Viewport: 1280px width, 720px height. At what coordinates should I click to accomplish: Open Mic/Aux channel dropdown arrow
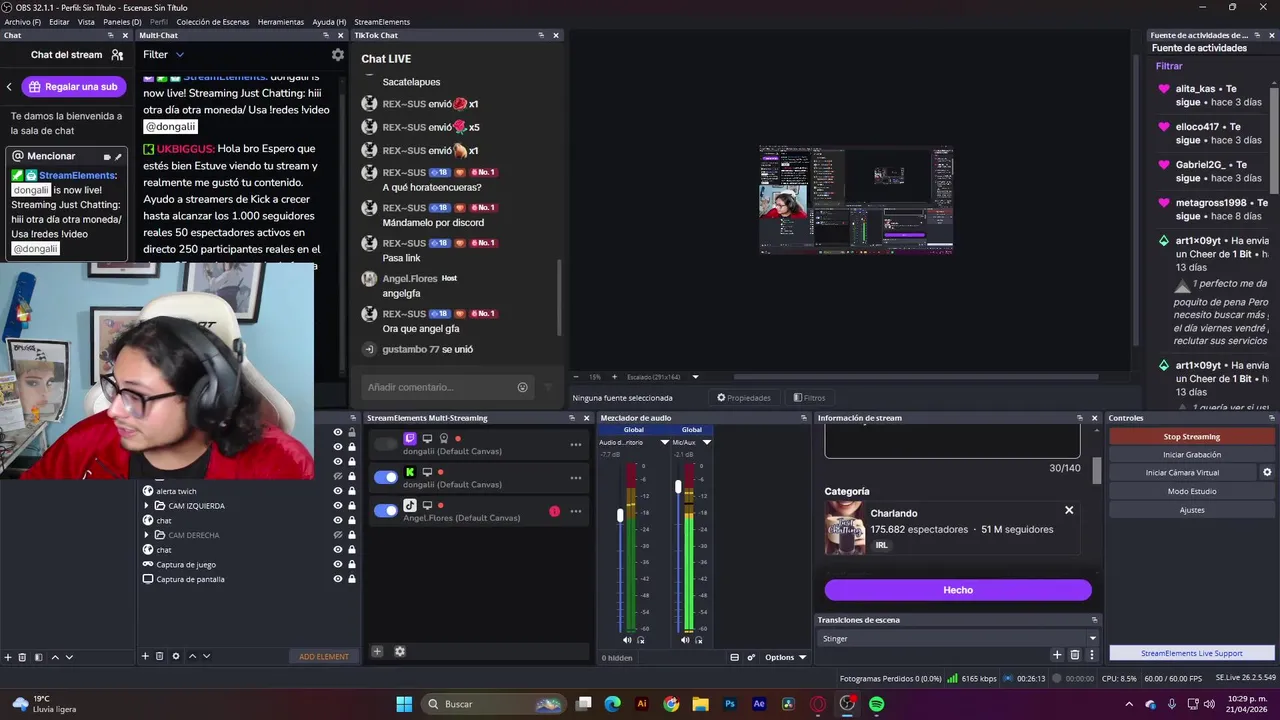coord(707,442)
